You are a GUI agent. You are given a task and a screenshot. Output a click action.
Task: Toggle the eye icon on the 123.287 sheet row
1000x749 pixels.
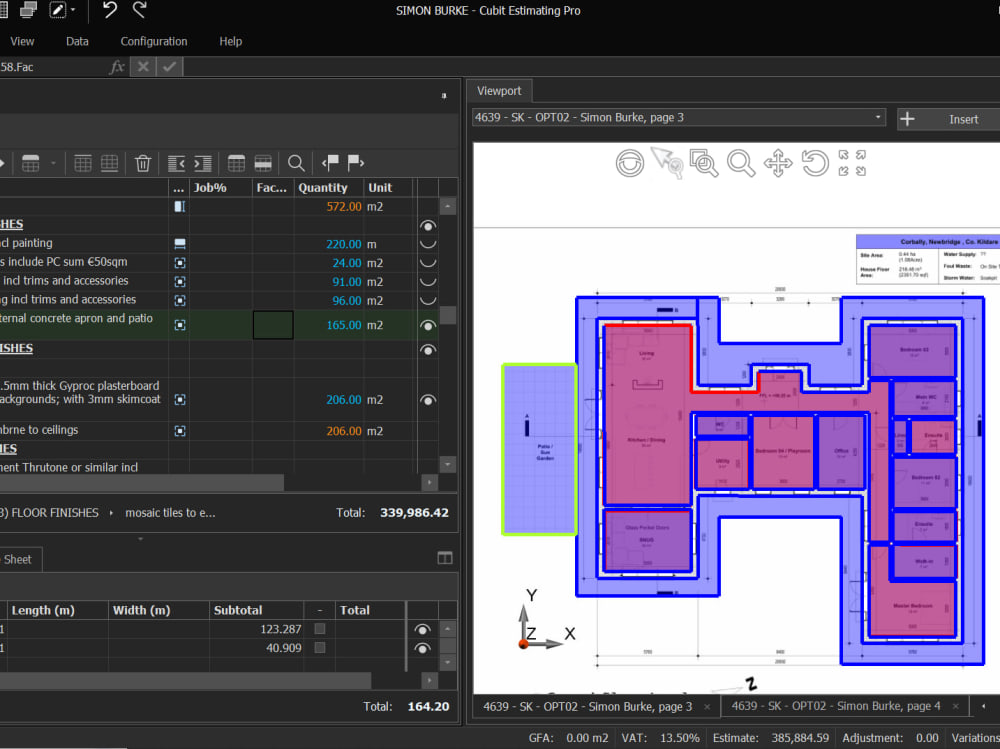(x=422, y=630)
